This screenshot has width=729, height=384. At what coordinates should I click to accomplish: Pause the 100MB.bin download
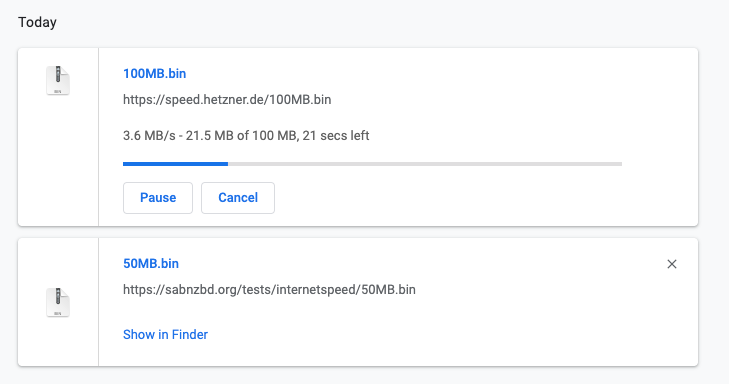pos(158,198)
